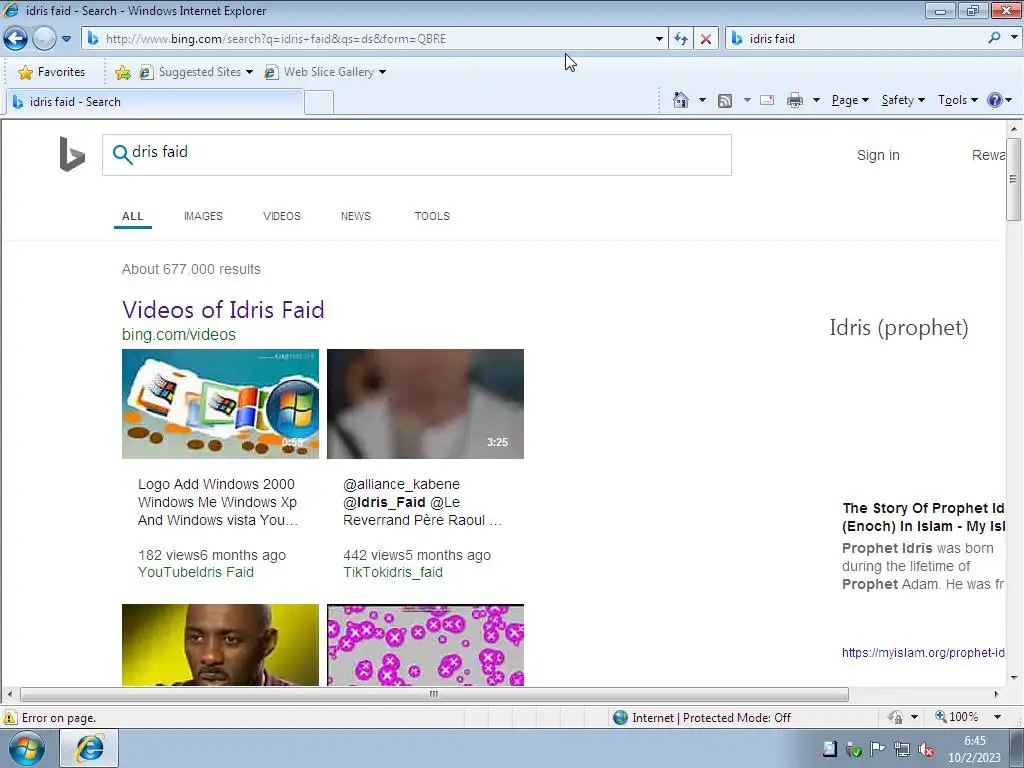Viewport: 1024px width, 768px height.
Task: Click the New Tab blank button
Action: click(319, 103)
